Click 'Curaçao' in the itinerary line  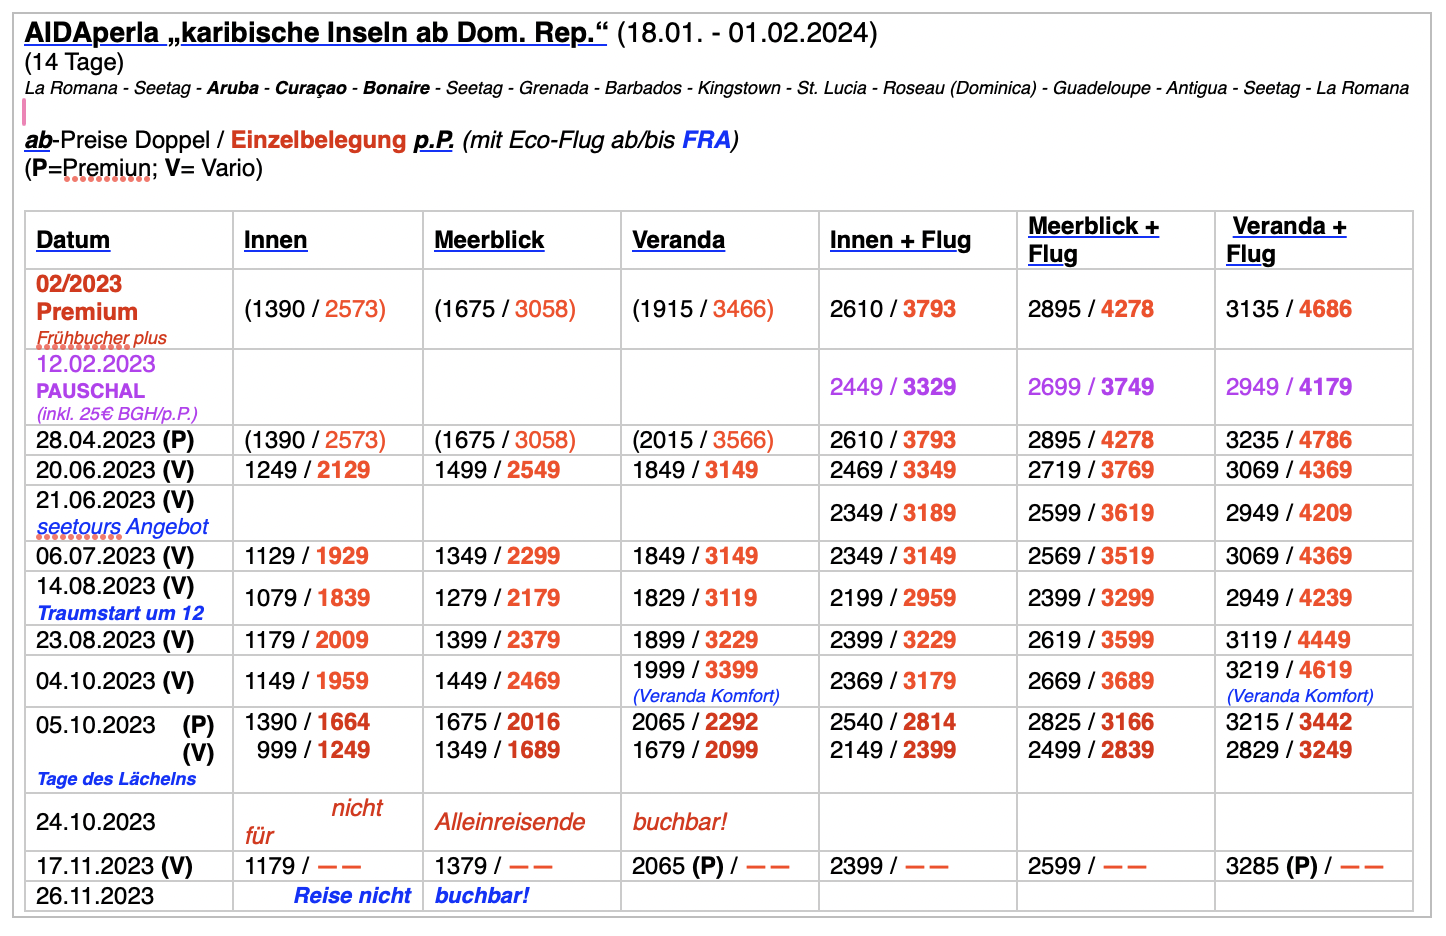[311, 88]
